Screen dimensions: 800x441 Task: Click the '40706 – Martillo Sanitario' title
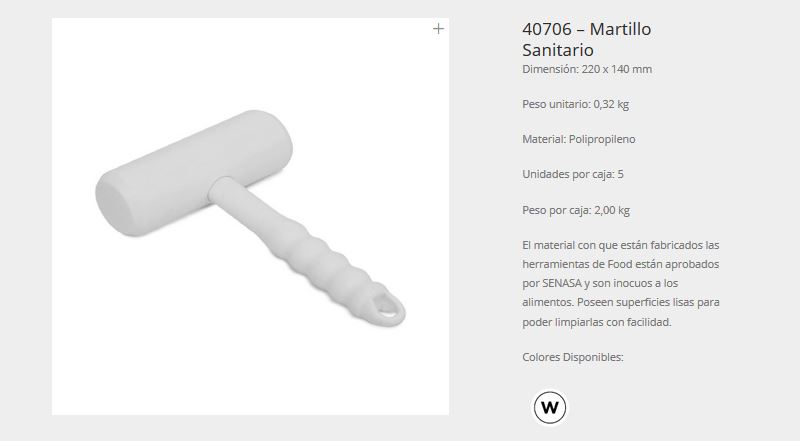(x=586, y=39)
